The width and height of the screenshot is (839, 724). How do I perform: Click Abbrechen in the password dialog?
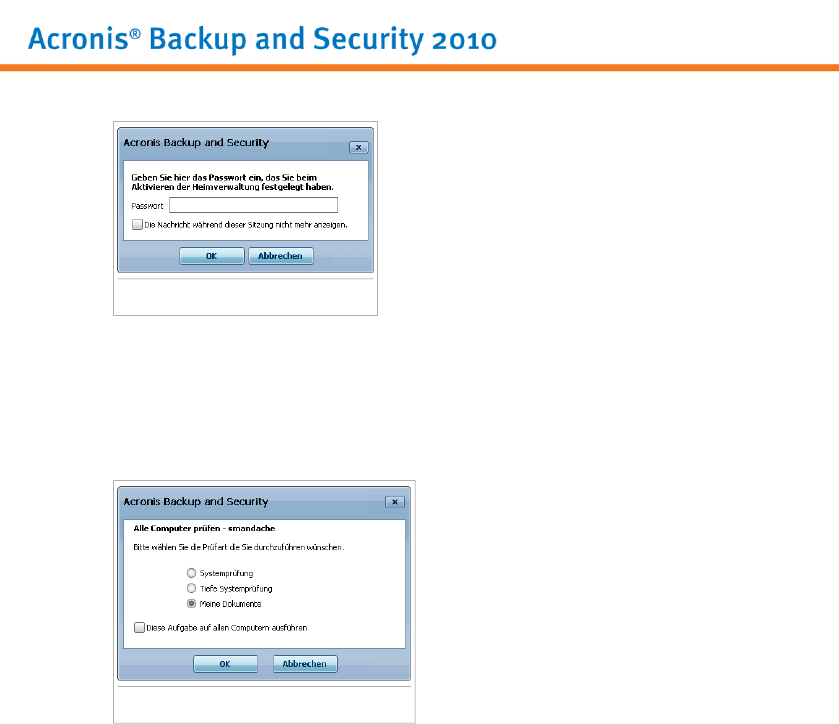coord(280,256)
